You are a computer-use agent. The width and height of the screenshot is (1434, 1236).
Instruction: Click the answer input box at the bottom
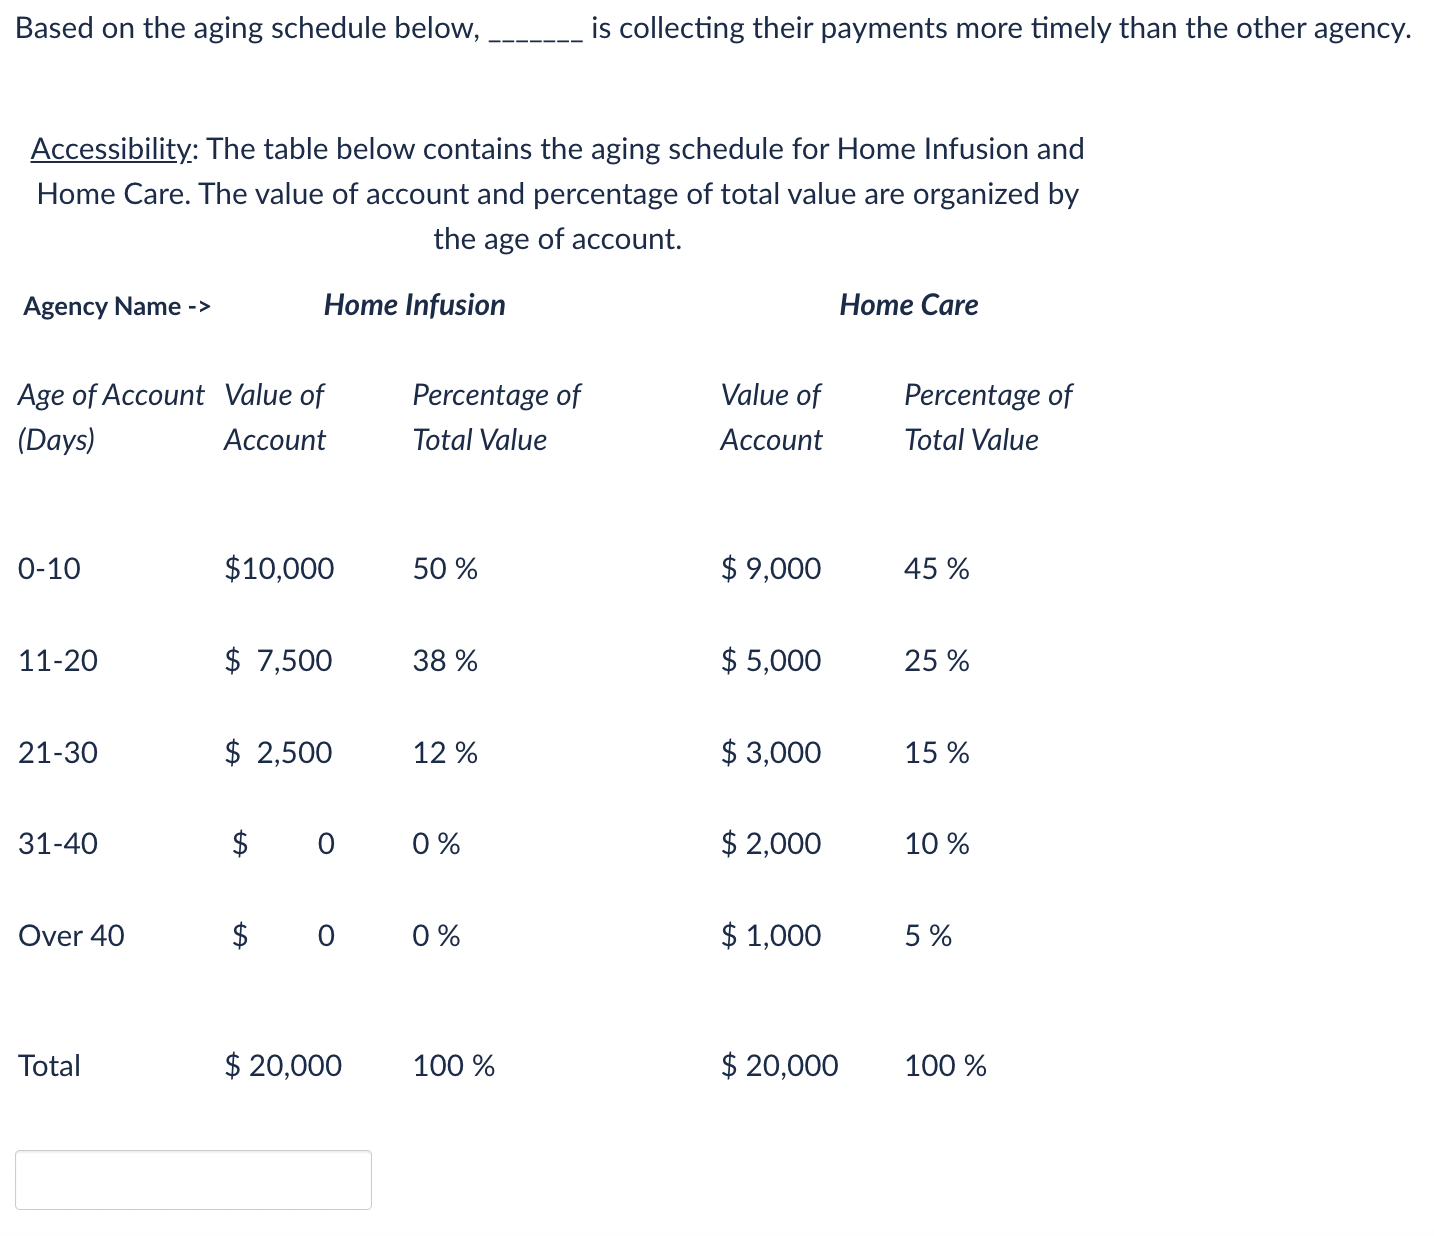pos(193,1180)
